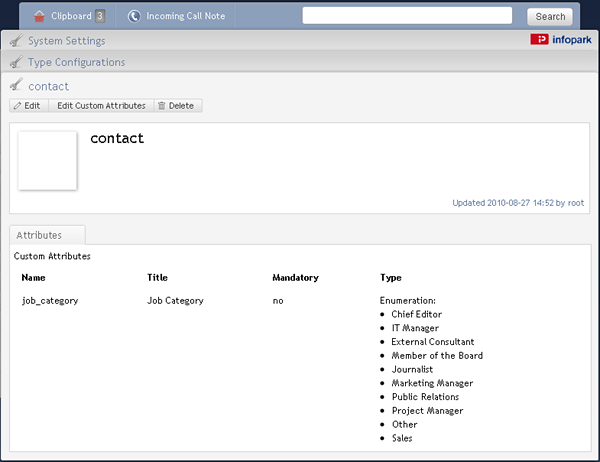Click the infopark logo
This screenshot has height=462, width=600.
pos(561,39)
